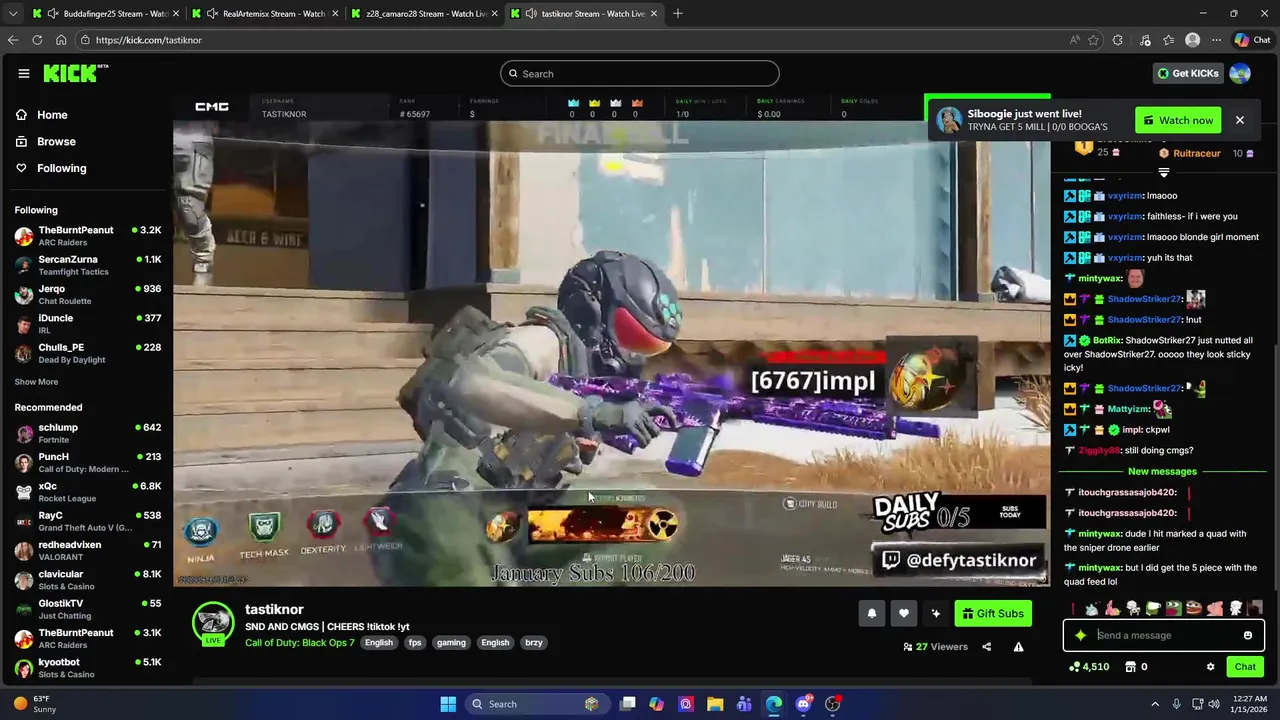Open Browse in sidebar
Screen dimensions: 1280x720
pyautogui.click(x=56, y=142)
